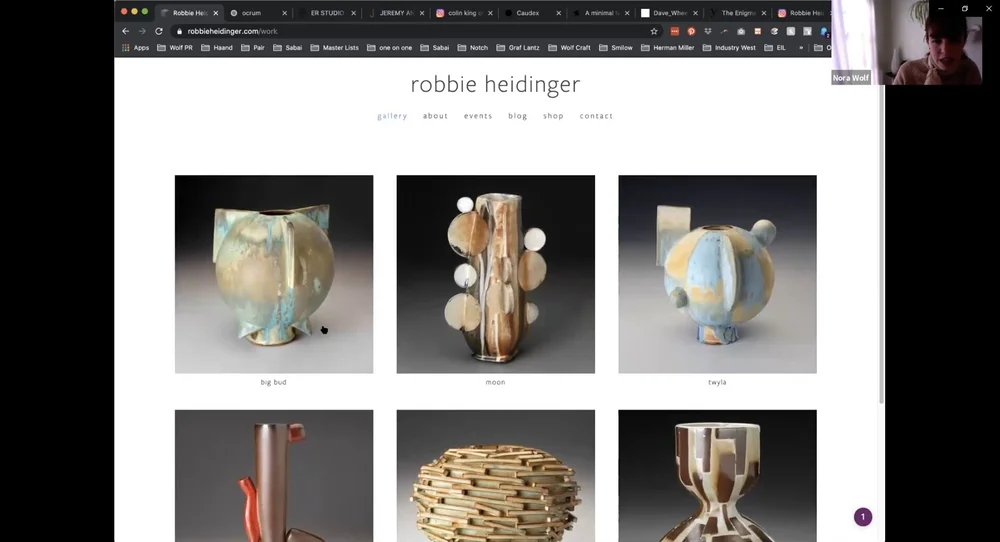The image size is (1000, 542).
Task: Show hidden bookmarks with the double chevron
Action: pos(801,48)
